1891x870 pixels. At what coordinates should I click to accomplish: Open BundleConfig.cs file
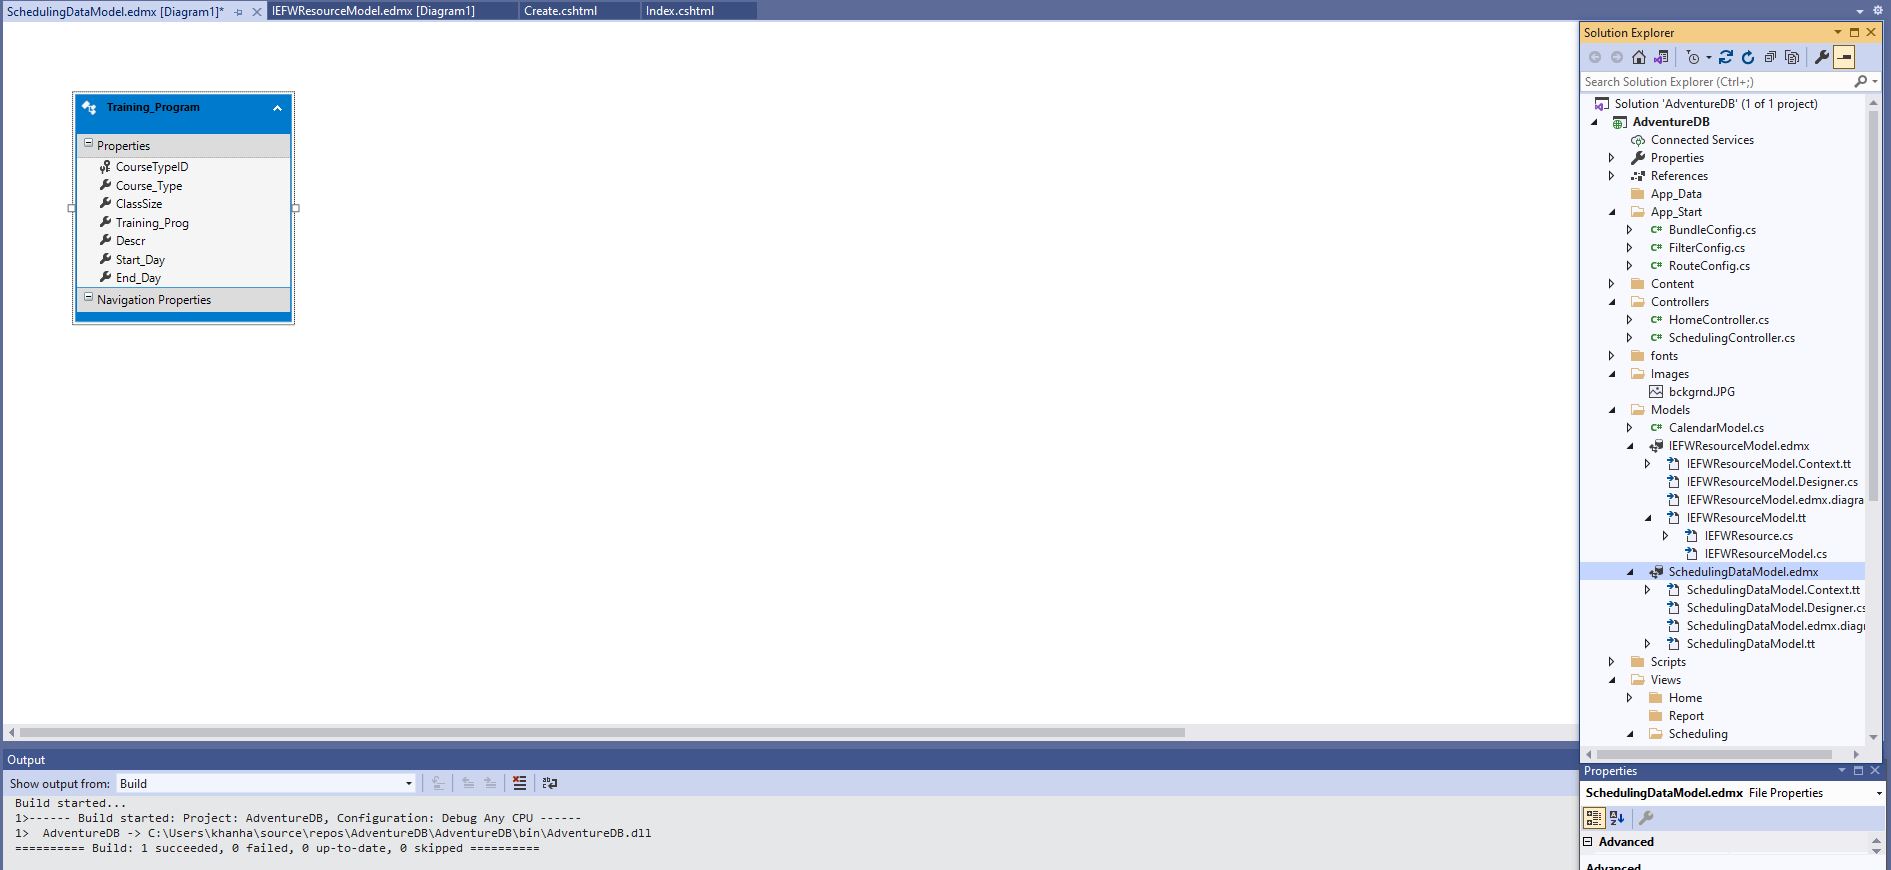[x=1712, y=230]
